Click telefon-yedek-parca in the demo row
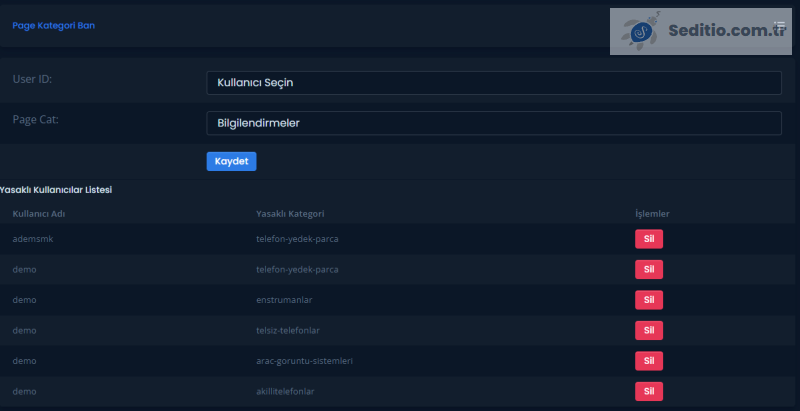This screenshot has width=800, height=411. click(297, 269)
